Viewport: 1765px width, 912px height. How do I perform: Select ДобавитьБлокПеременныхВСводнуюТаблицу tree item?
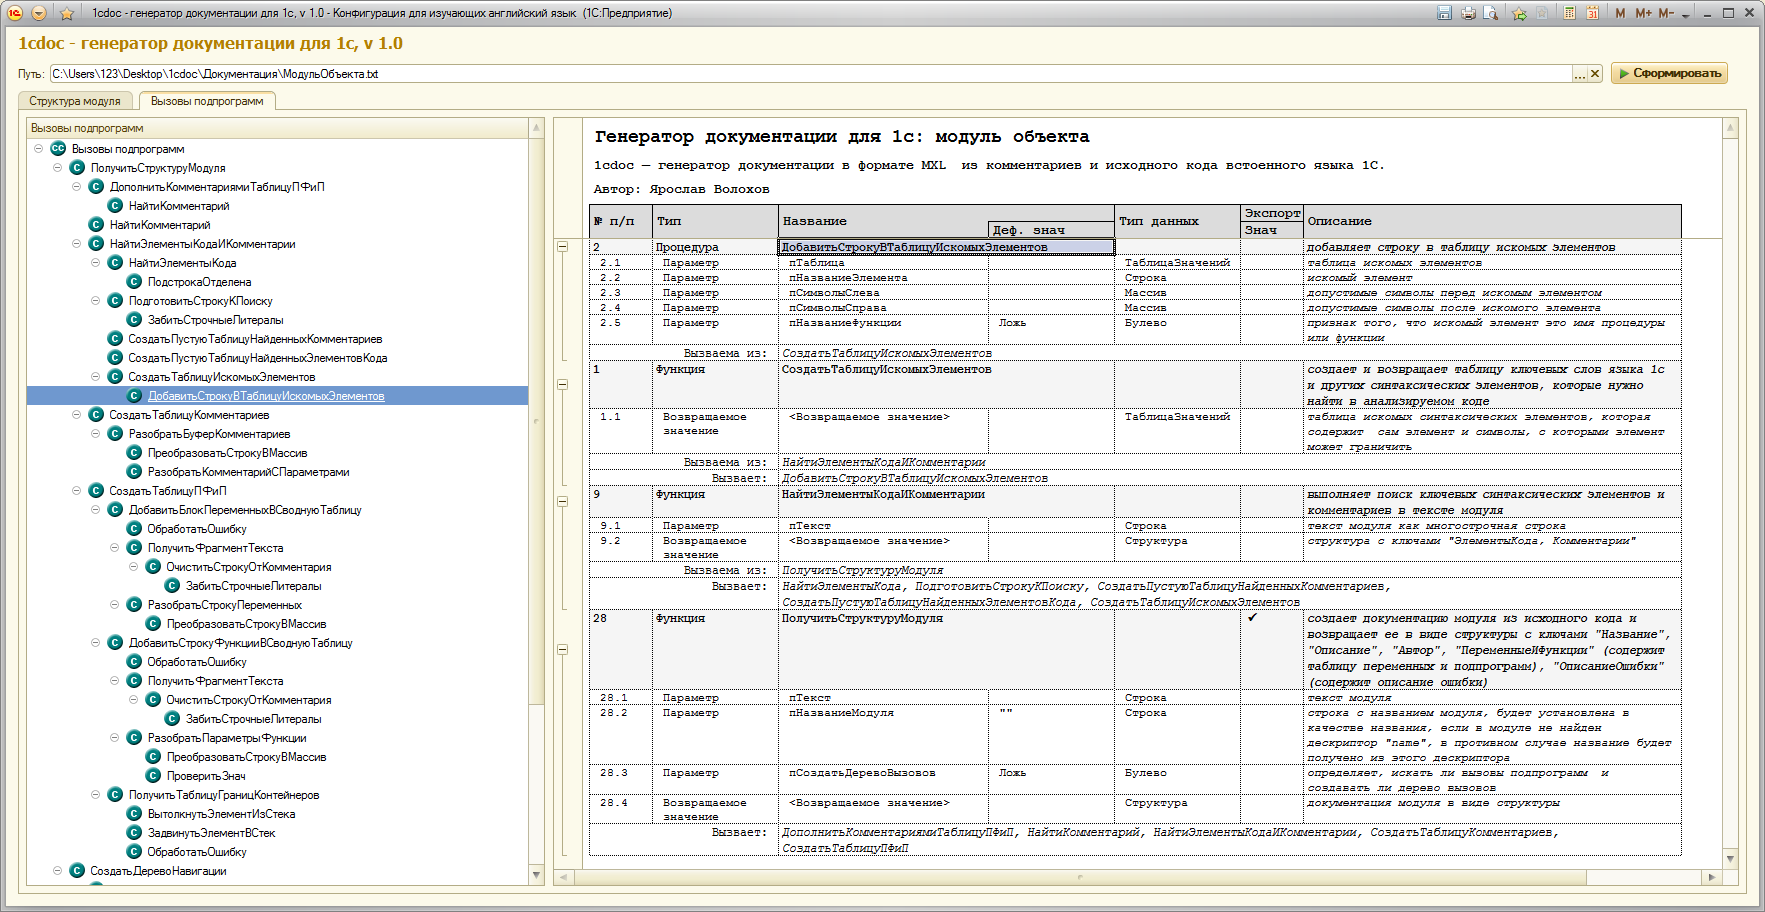[245, 510]
